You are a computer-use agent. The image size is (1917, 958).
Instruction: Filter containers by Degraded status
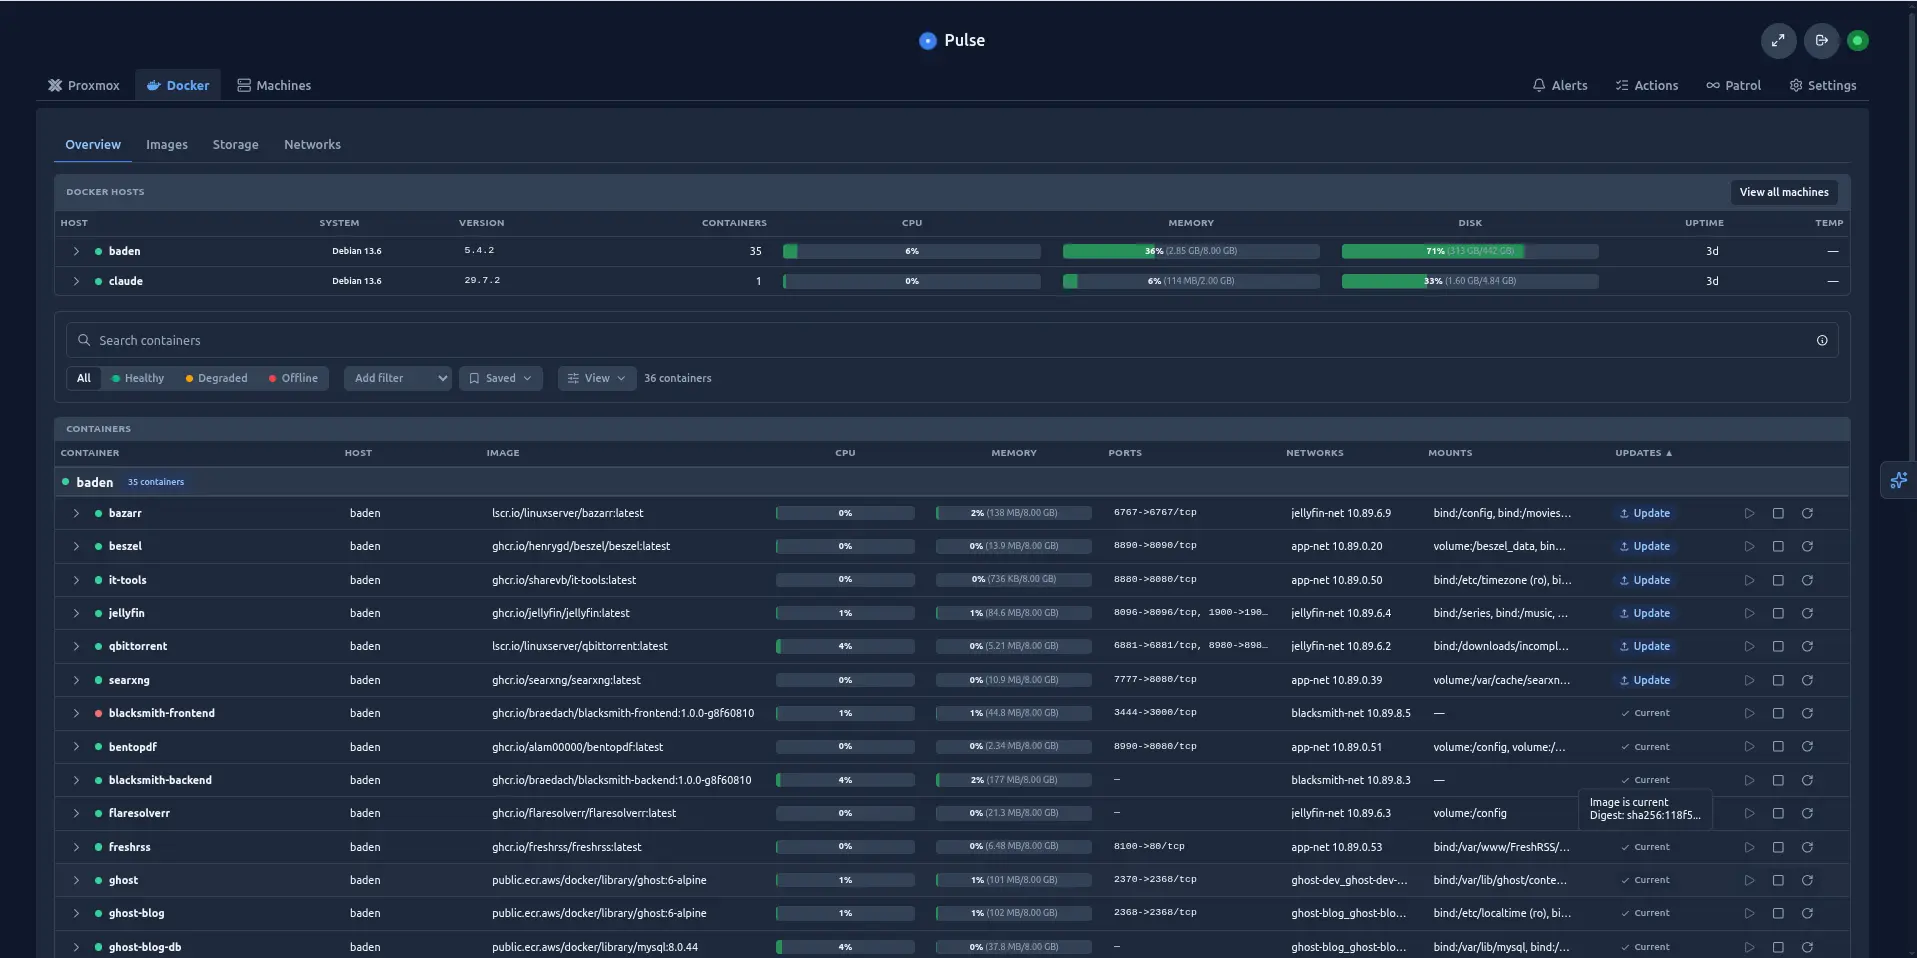(217, 378)
